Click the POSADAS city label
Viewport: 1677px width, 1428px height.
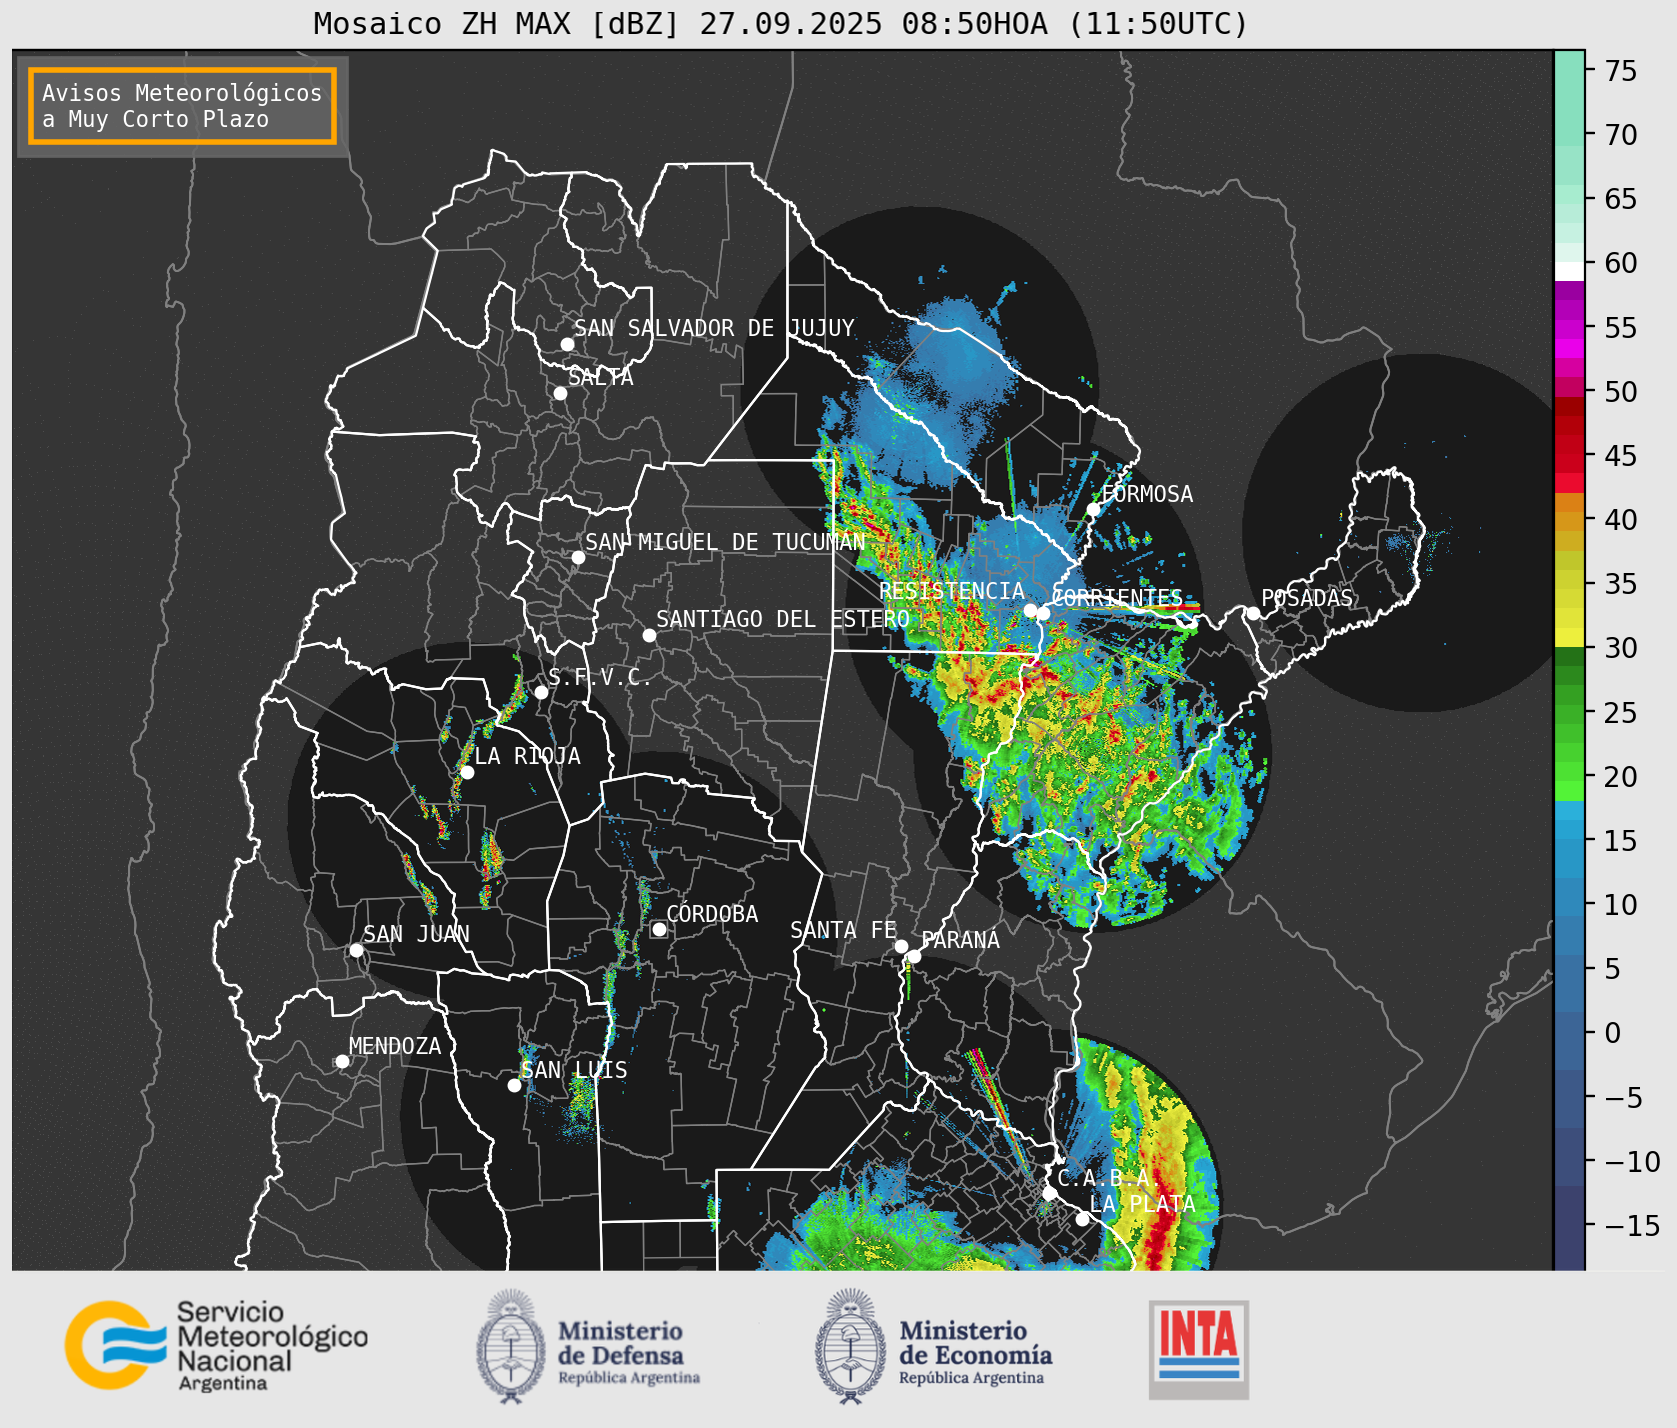coord(1307,598)
